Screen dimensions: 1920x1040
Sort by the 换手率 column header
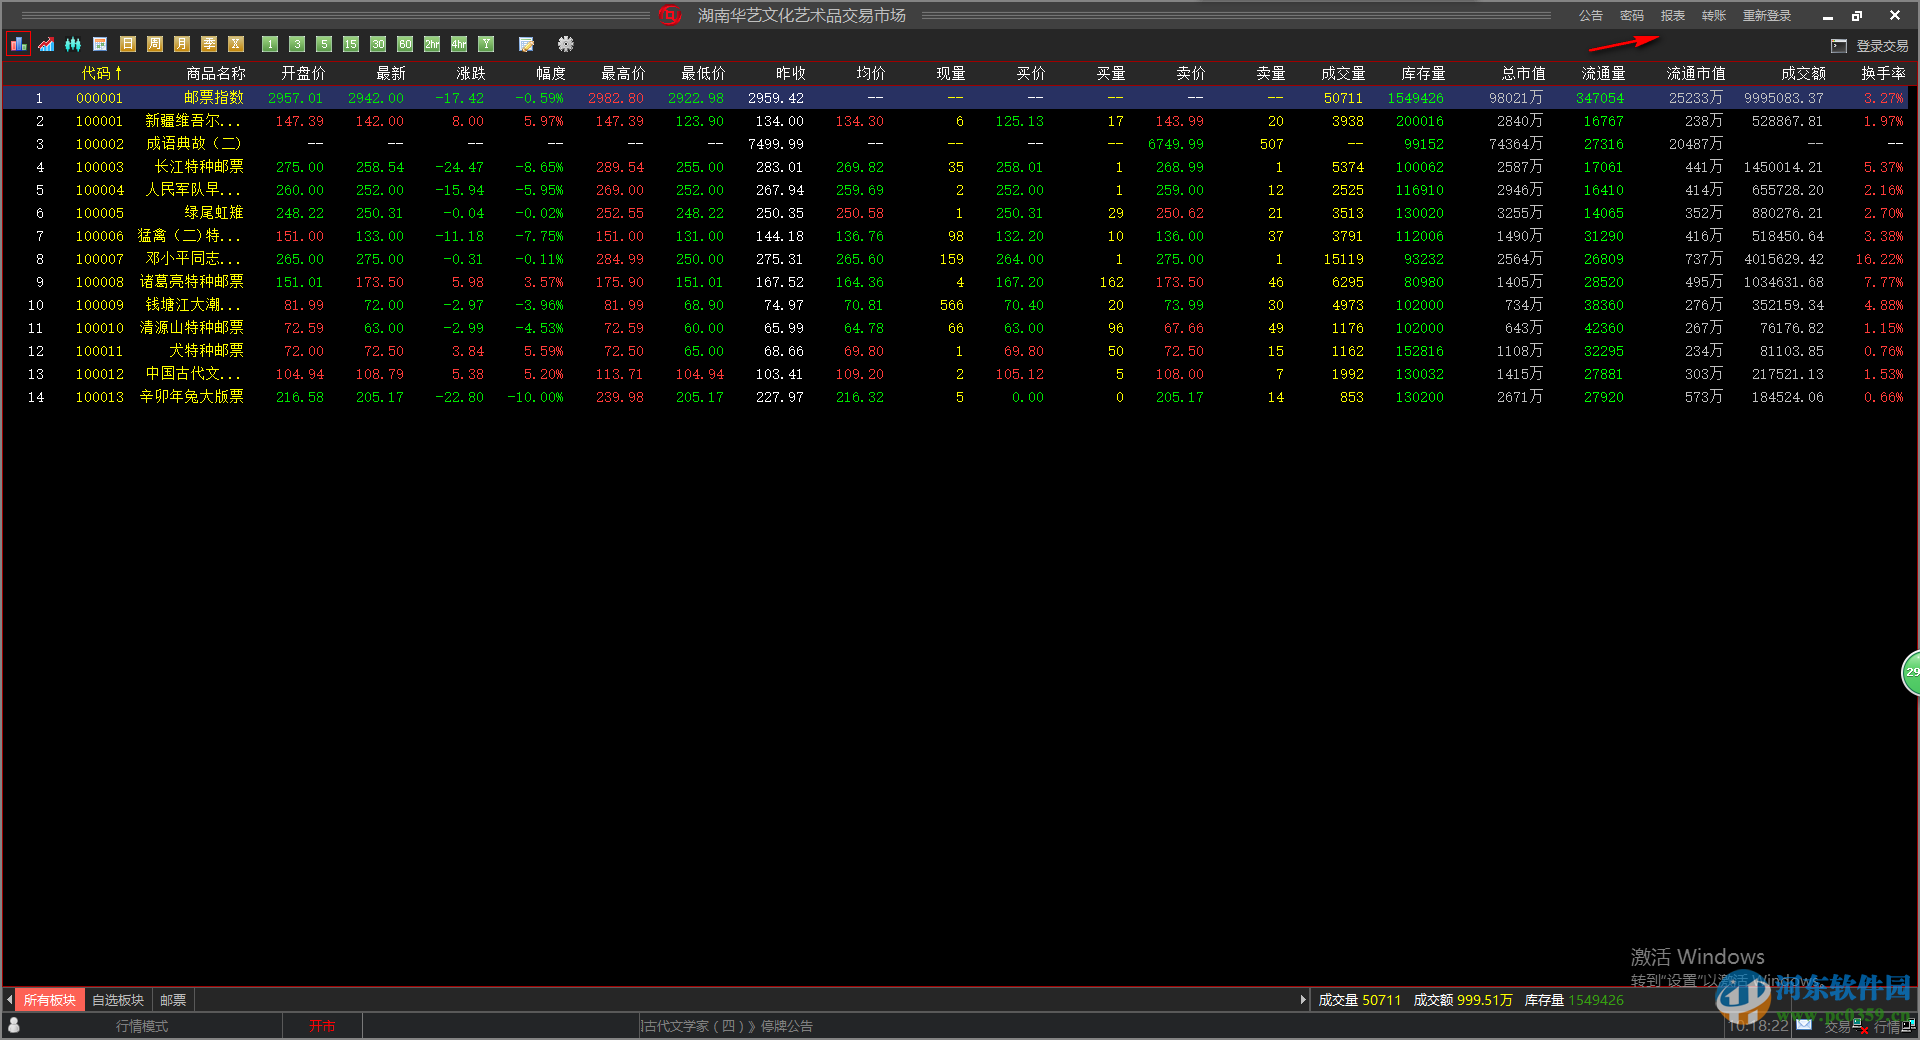point(1883,73)
